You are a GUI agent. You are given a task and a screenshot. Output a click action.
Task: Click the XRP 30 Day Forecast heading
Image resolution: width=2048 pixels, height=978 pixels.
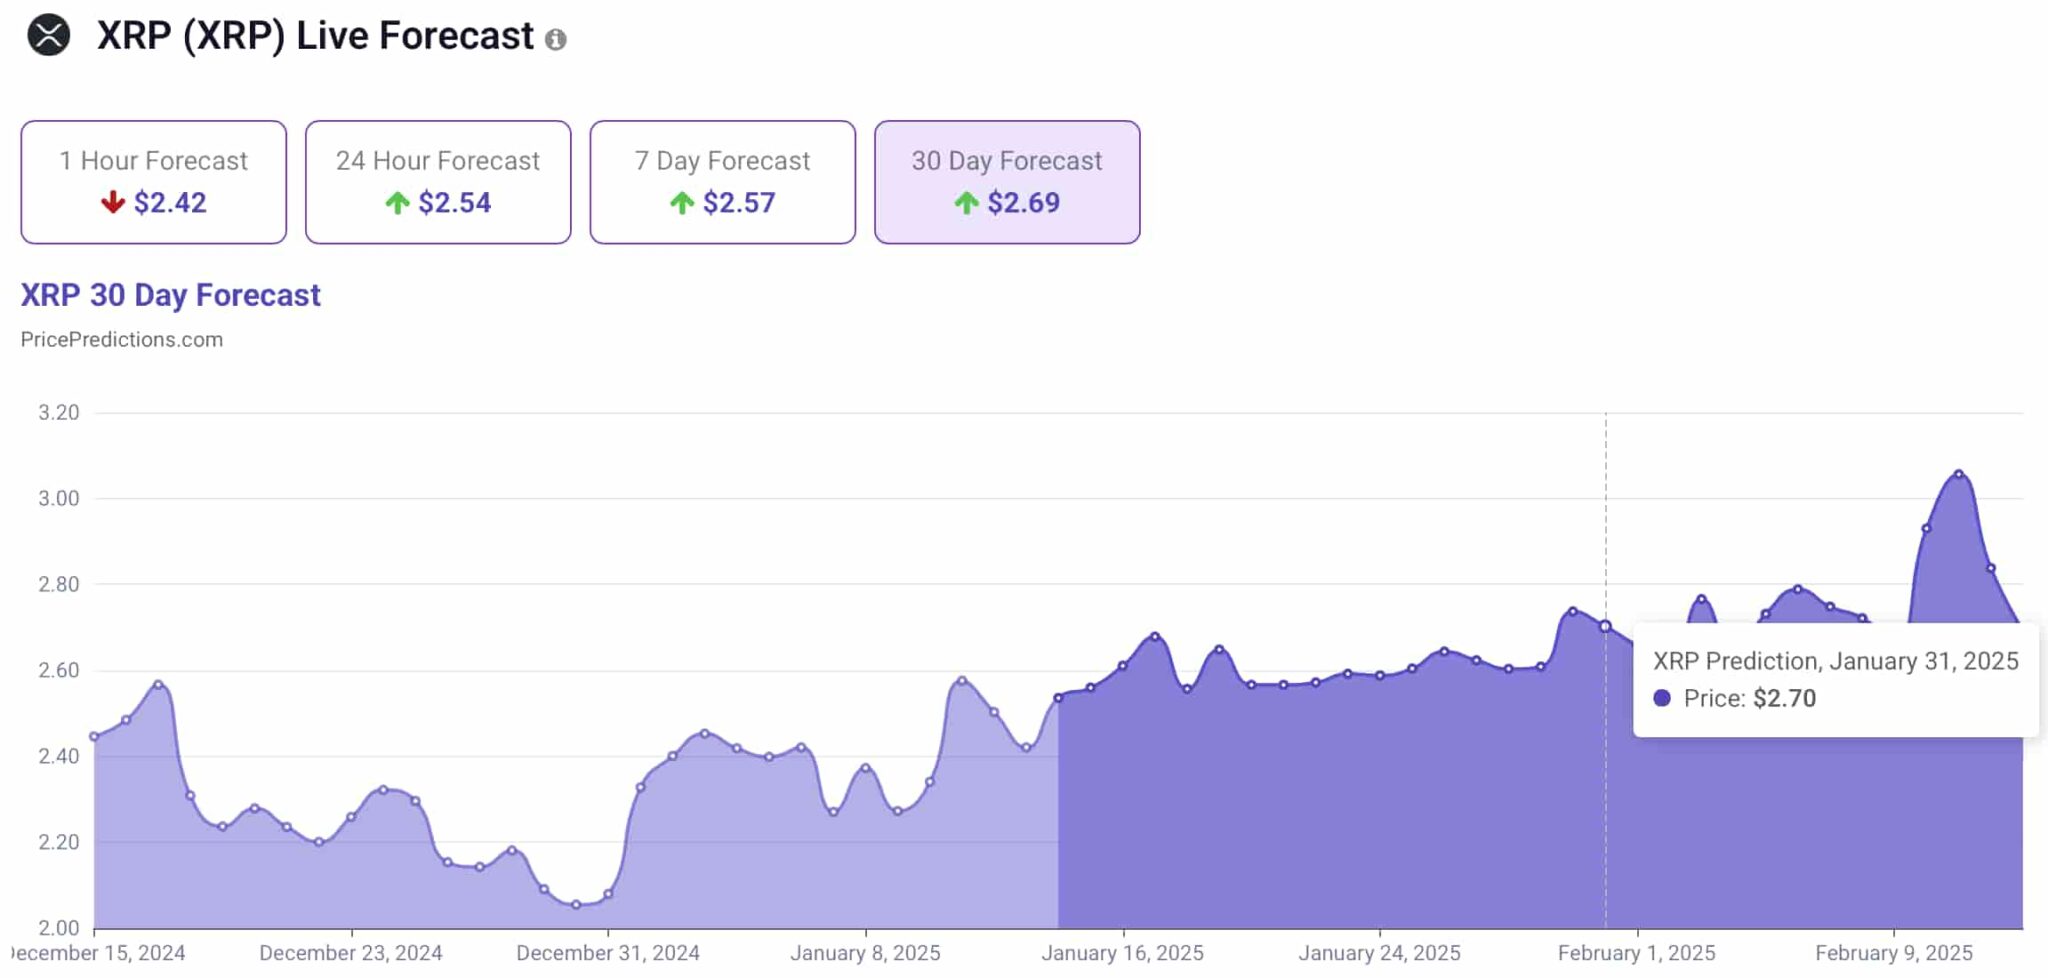click(x=171, y=295)
